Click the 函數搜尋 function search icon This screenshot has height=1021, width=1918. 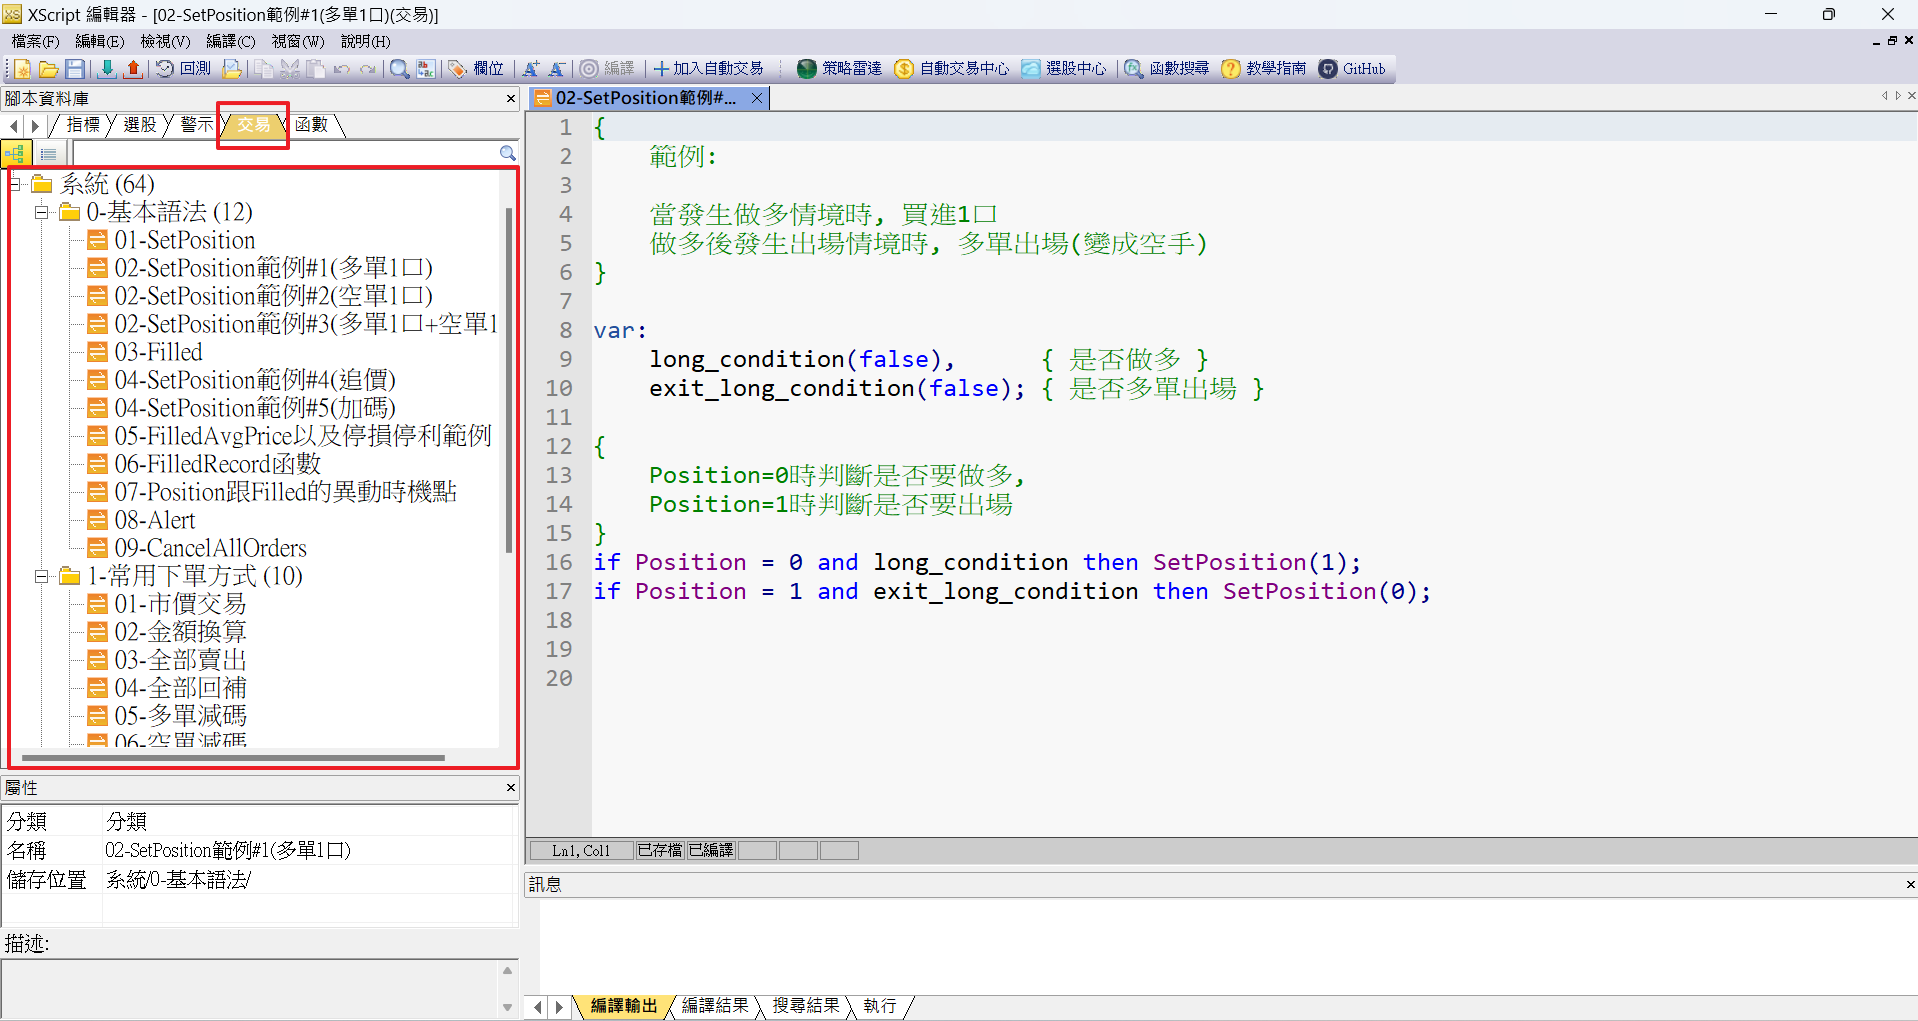coord(1167,69)
